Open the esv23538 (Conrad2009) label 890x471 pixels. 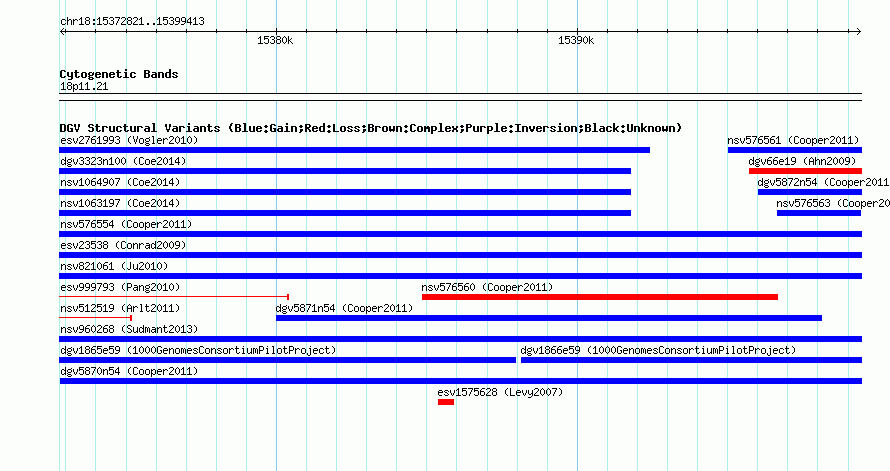123,245
